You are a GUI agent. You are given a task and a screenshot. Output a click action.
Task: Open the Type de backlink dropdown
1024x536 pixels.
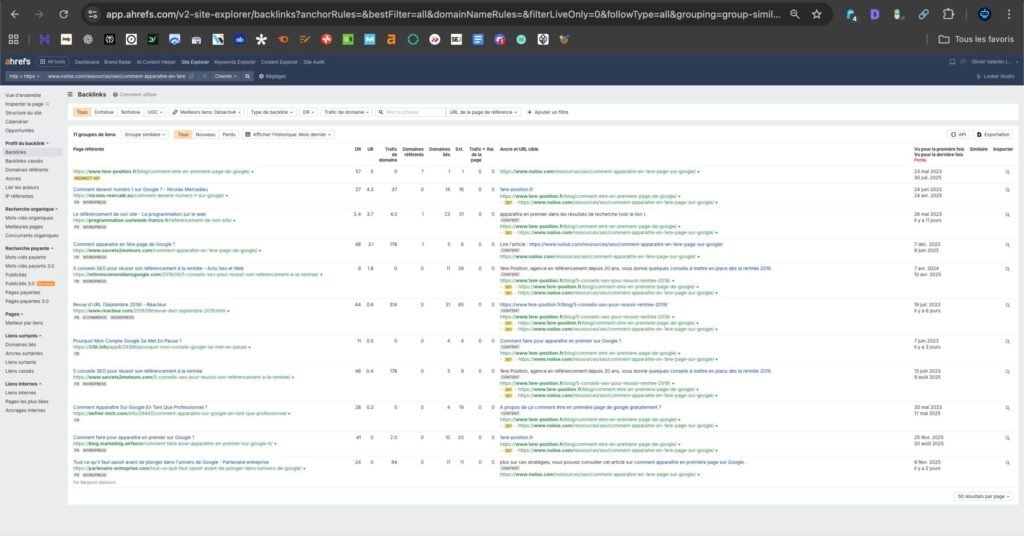pos(270,112)
